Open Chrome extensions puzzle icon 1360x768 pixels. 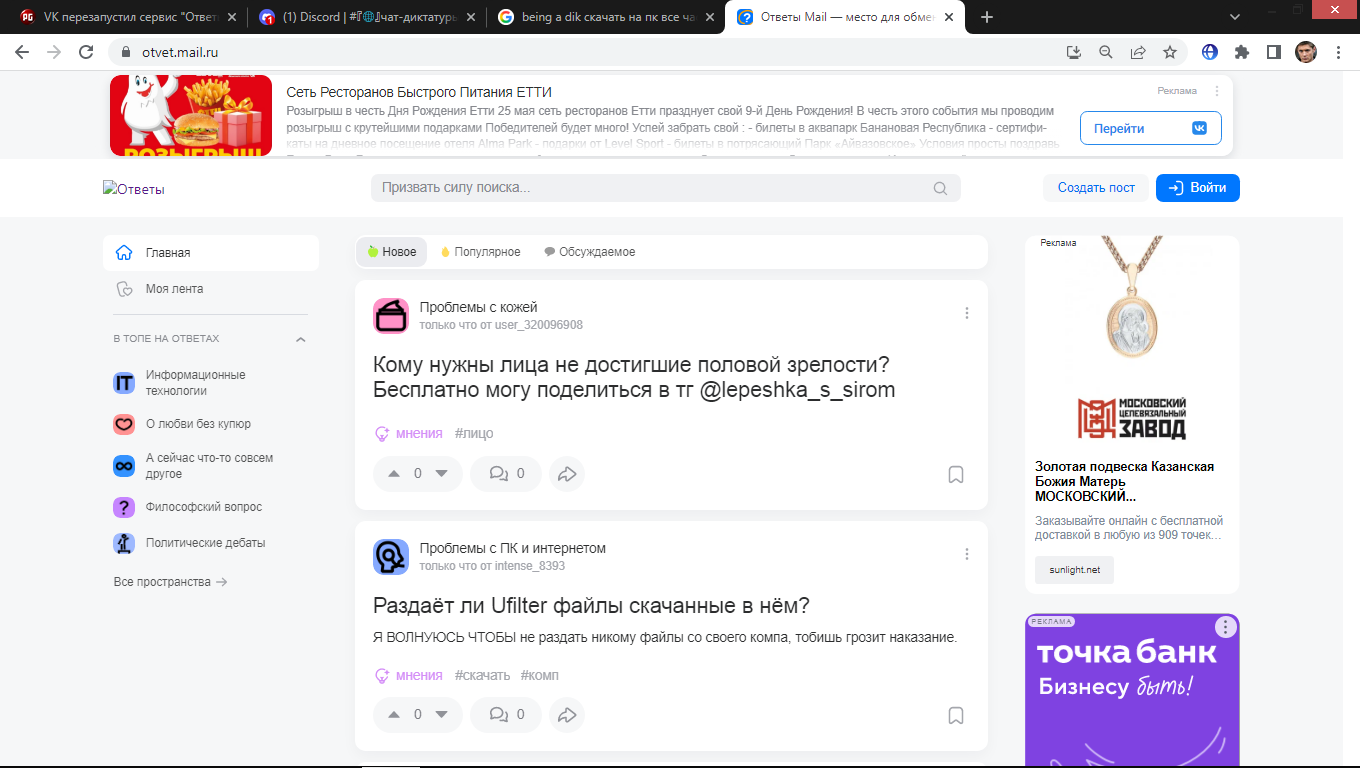[x=1242, y=52]
